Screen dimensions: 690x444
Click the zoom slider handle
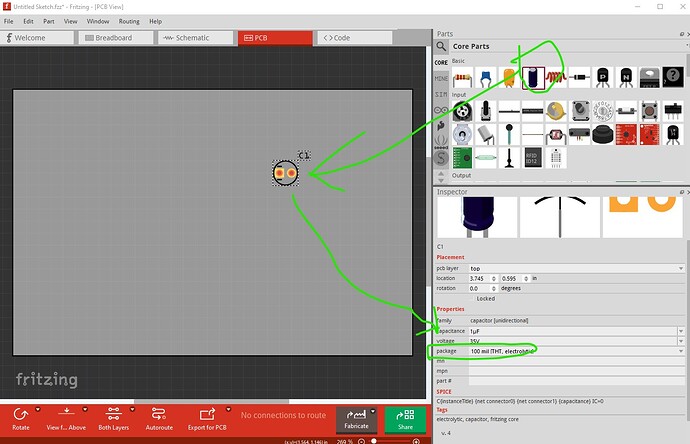click(374, 441)
